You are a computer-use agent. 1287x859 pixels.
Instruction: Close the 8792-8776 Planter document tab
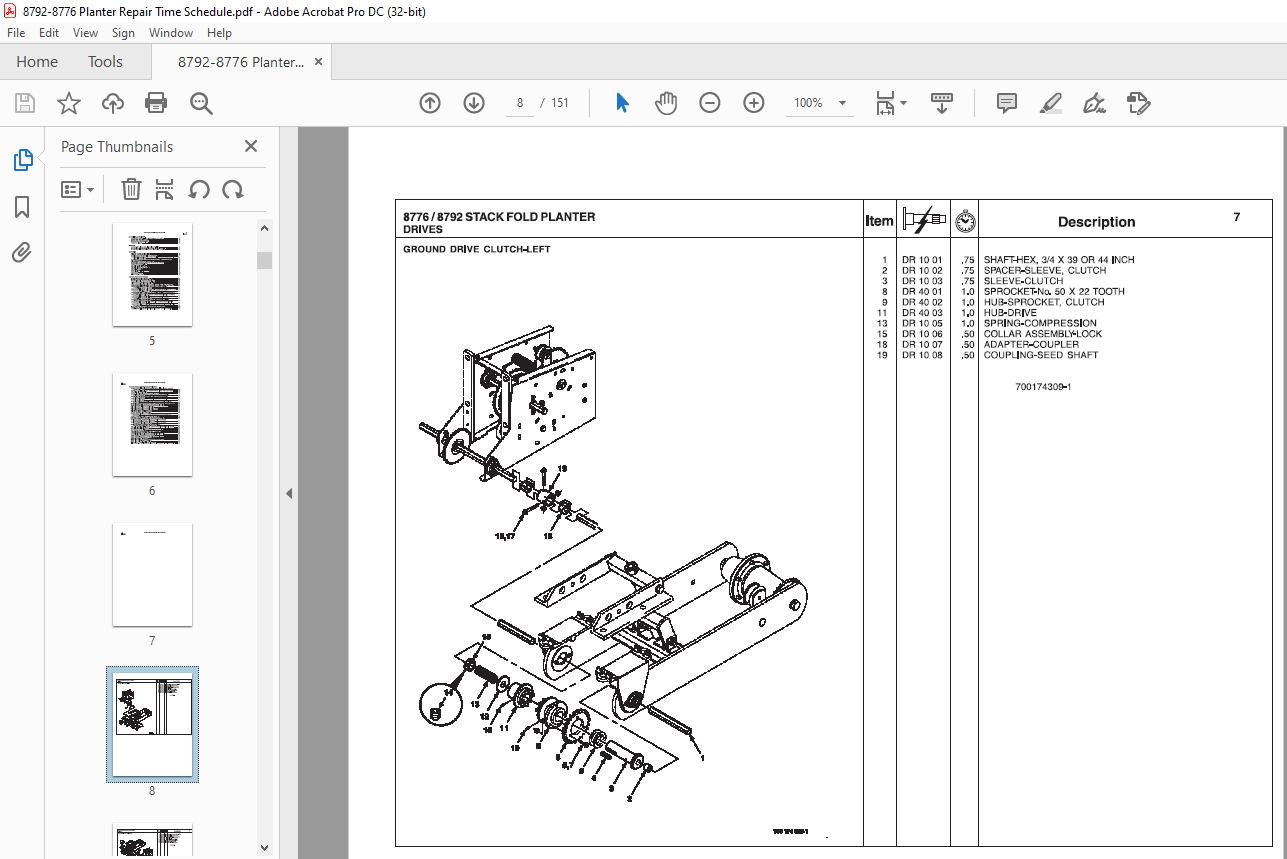click(x=319, y=62)
